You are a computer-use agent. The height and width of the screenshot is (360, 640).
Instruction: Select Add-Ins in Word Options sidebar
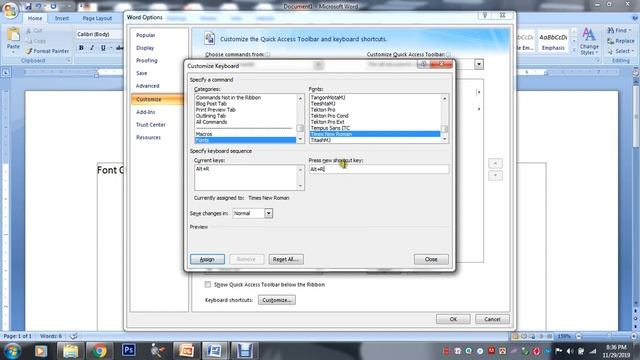click(146, 112)
